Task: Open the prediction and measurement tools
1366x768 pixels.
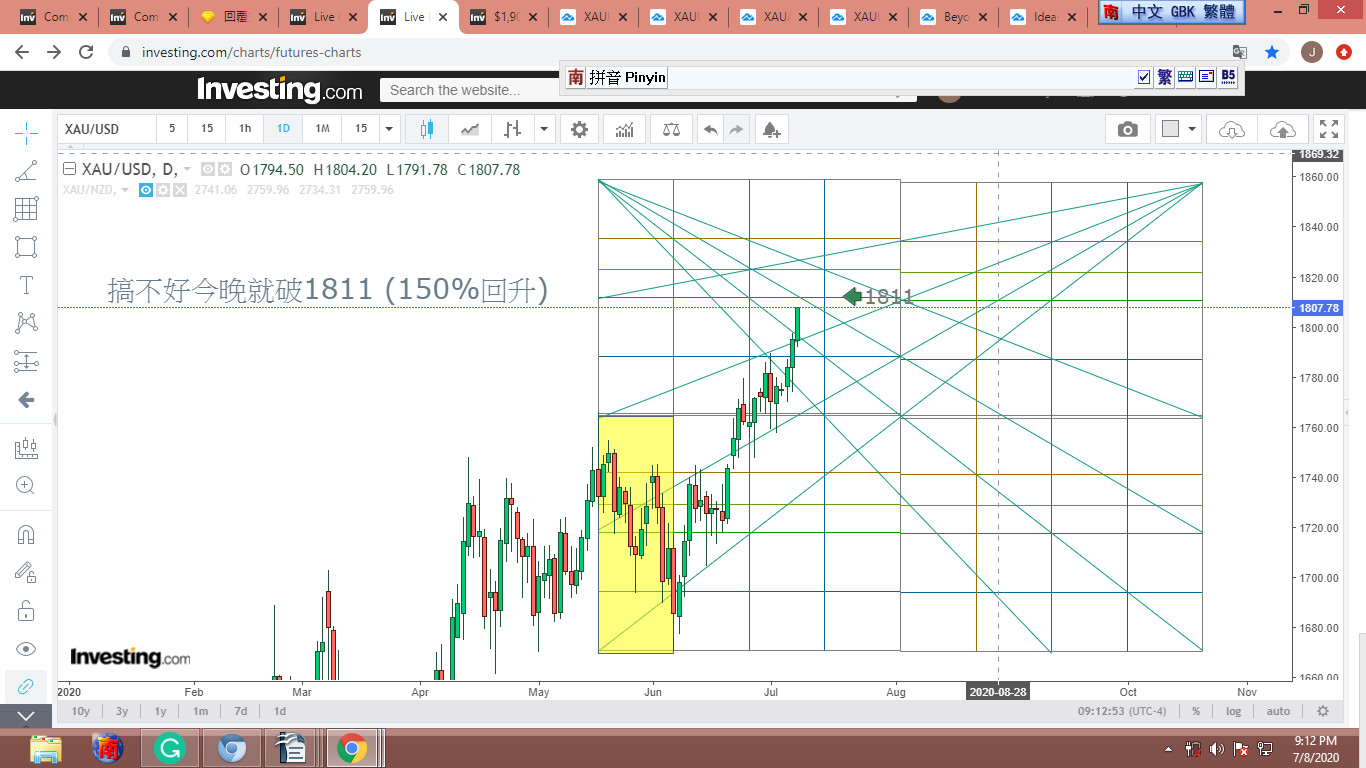Action: (26, 361)
